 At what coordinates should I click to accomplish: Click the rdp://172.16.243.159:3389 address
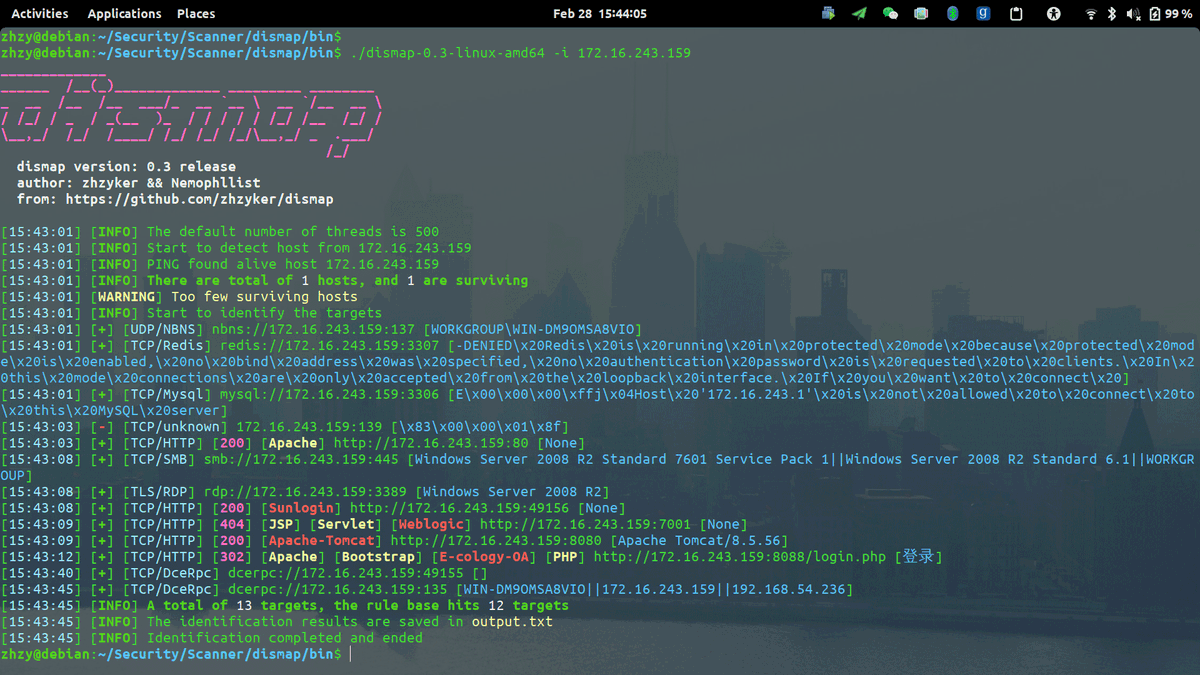pyautogui.click(x=306, y=492)
